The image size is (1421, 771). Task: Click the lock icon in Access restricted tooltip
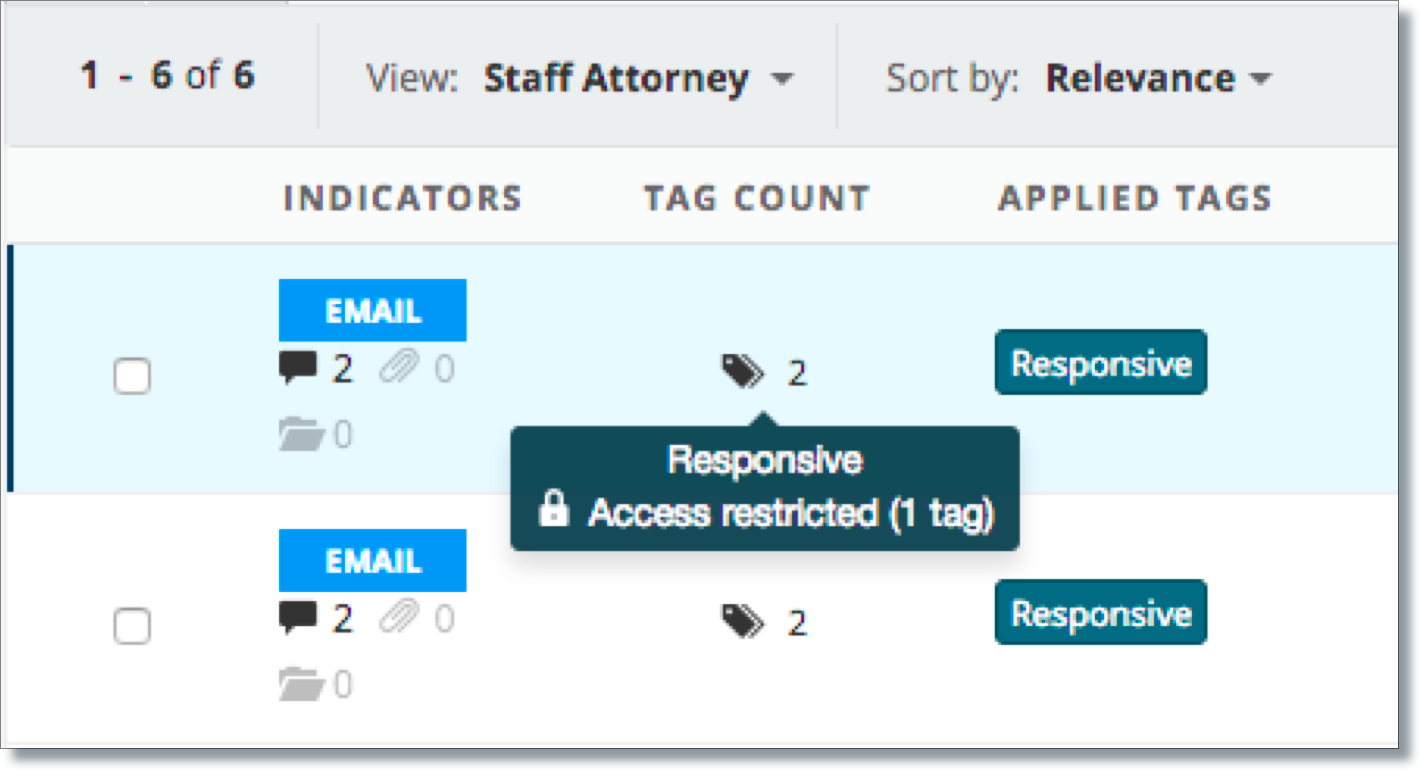553,511
